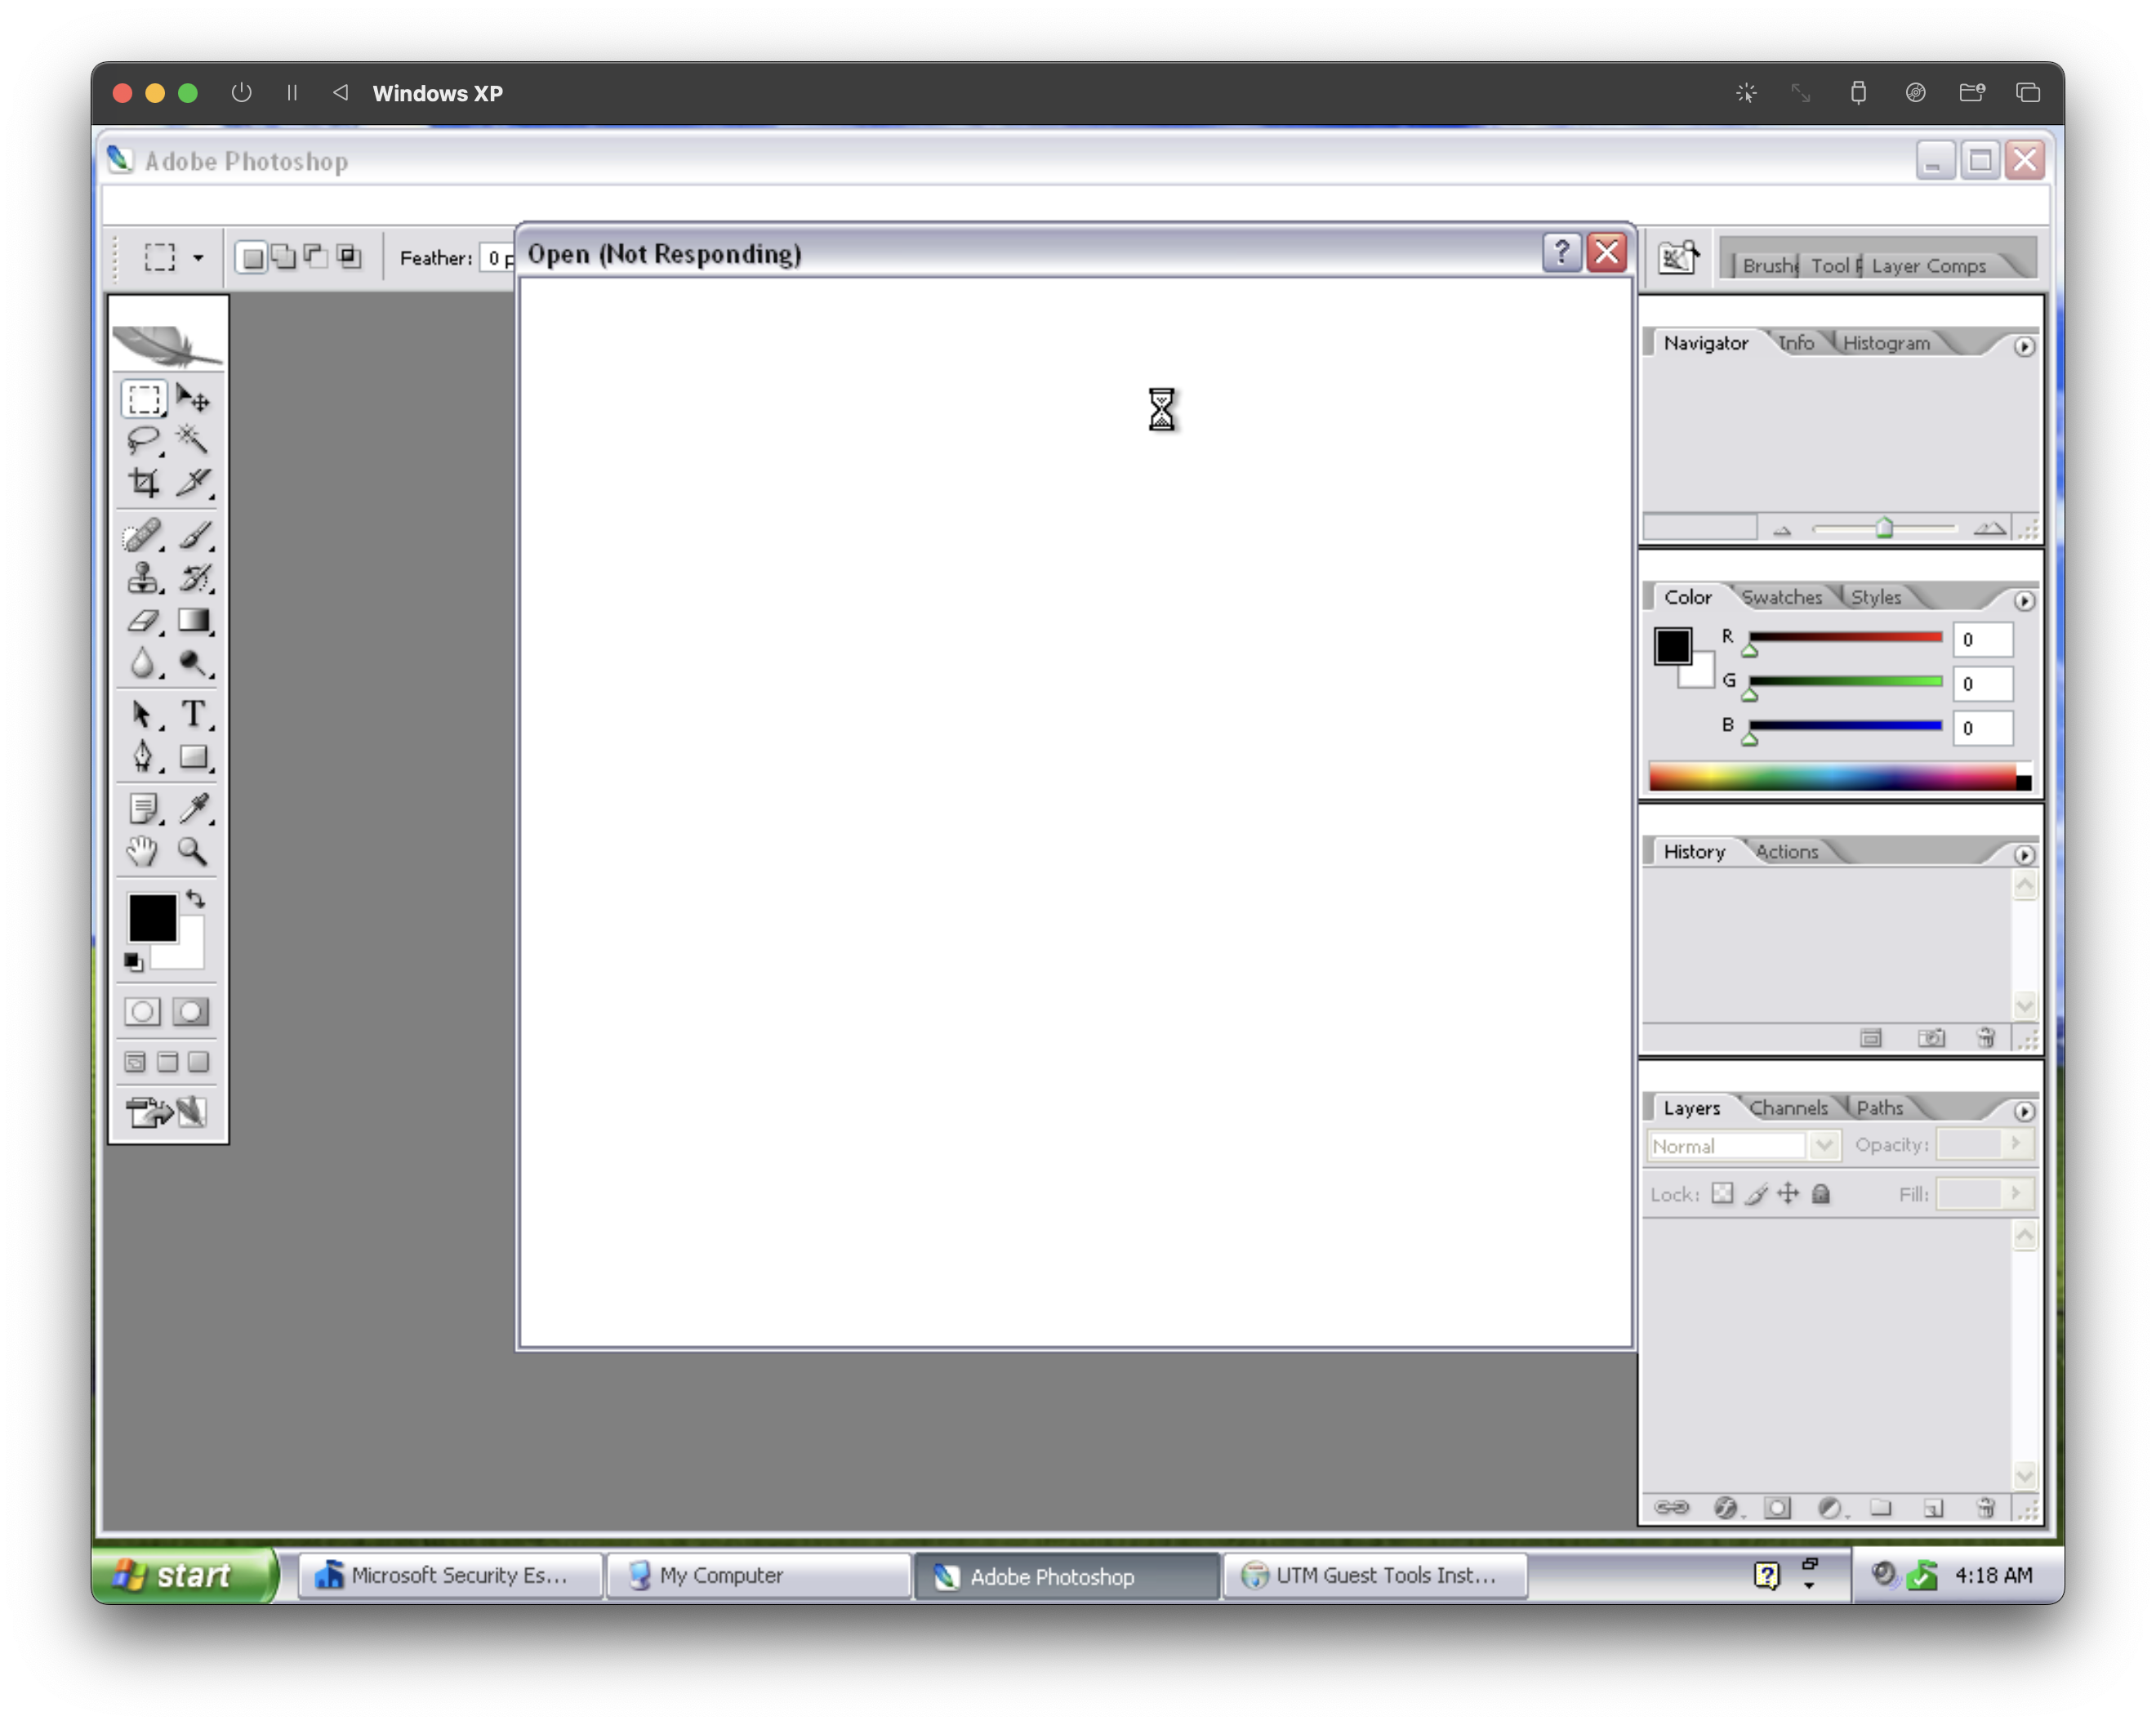The height and width of the screenshot is (1725, 2156).
Task: Select the Blur tool
Action: [x=144, y=663]
